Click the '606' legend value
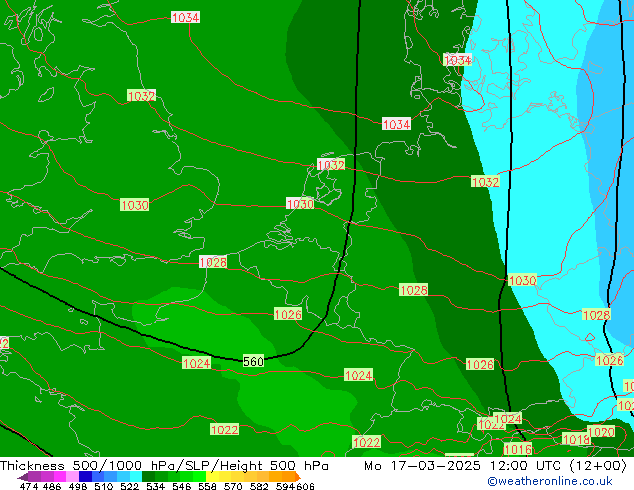The image size is (634, 490). click(304, 486)
